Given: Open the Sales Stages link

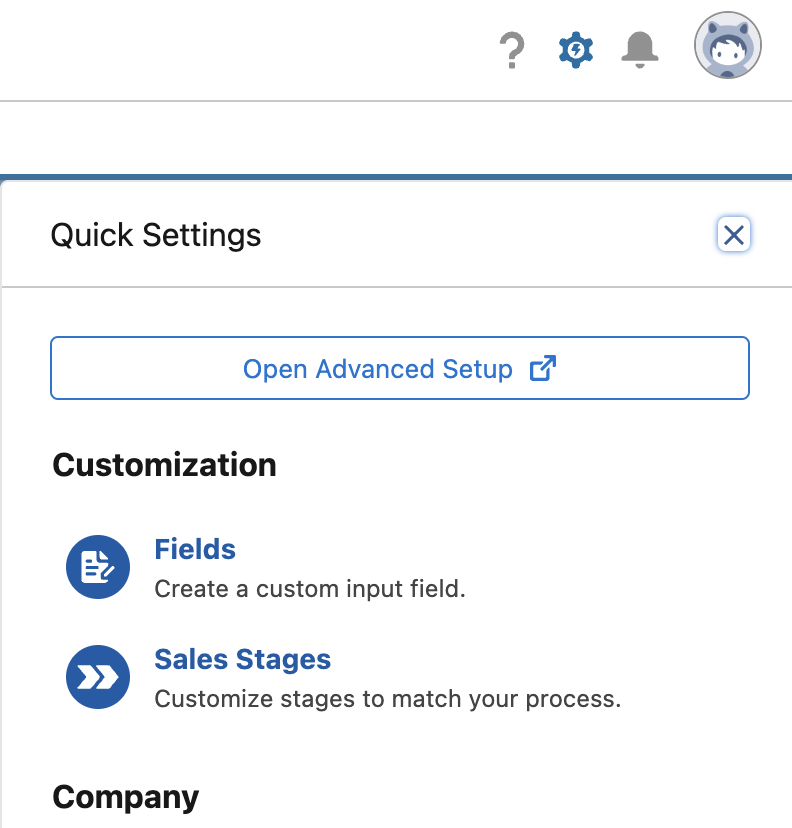Looking at the screenshot, I should tap(242, 659).
